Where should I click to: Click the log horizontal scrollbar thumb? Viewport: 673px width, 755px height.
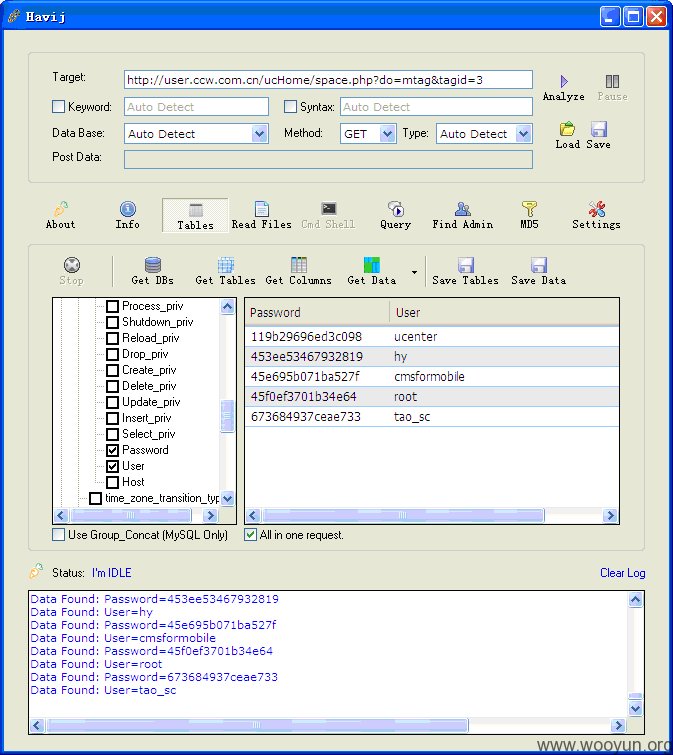pos(257,725)
